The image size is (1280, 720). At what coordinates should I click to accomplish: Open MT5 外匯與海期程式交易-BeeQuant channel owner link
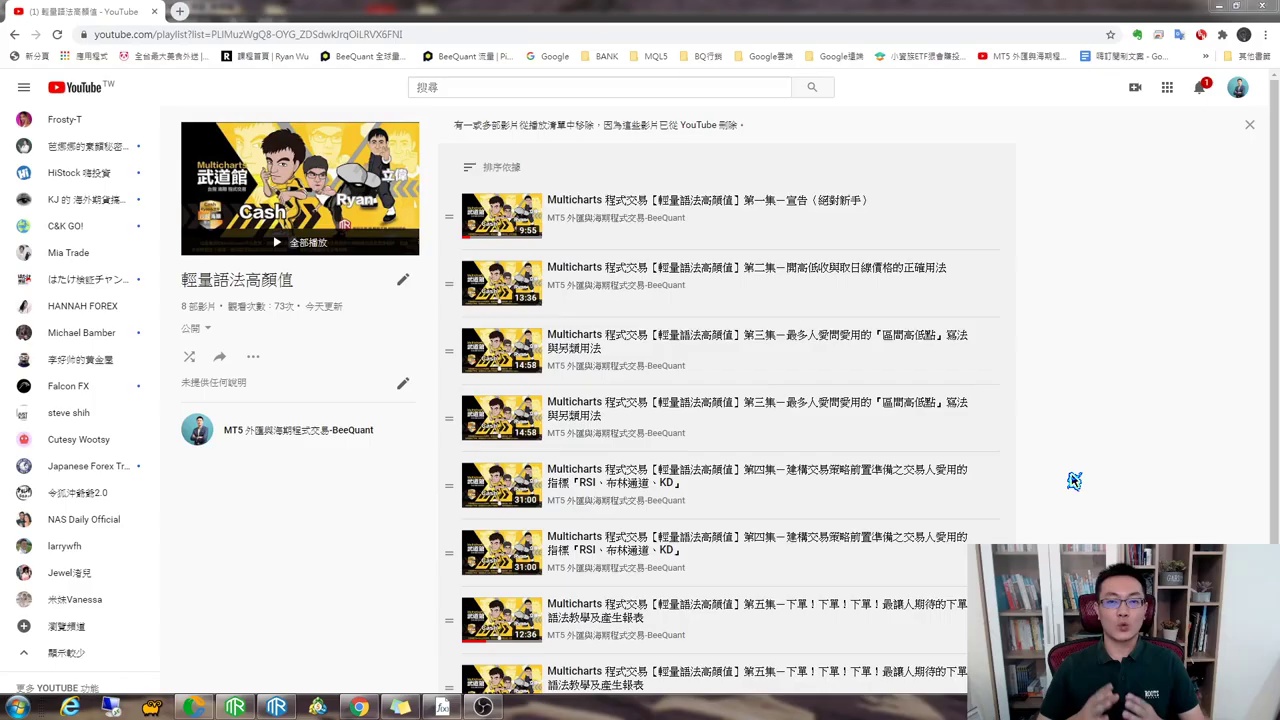(298, 430)
